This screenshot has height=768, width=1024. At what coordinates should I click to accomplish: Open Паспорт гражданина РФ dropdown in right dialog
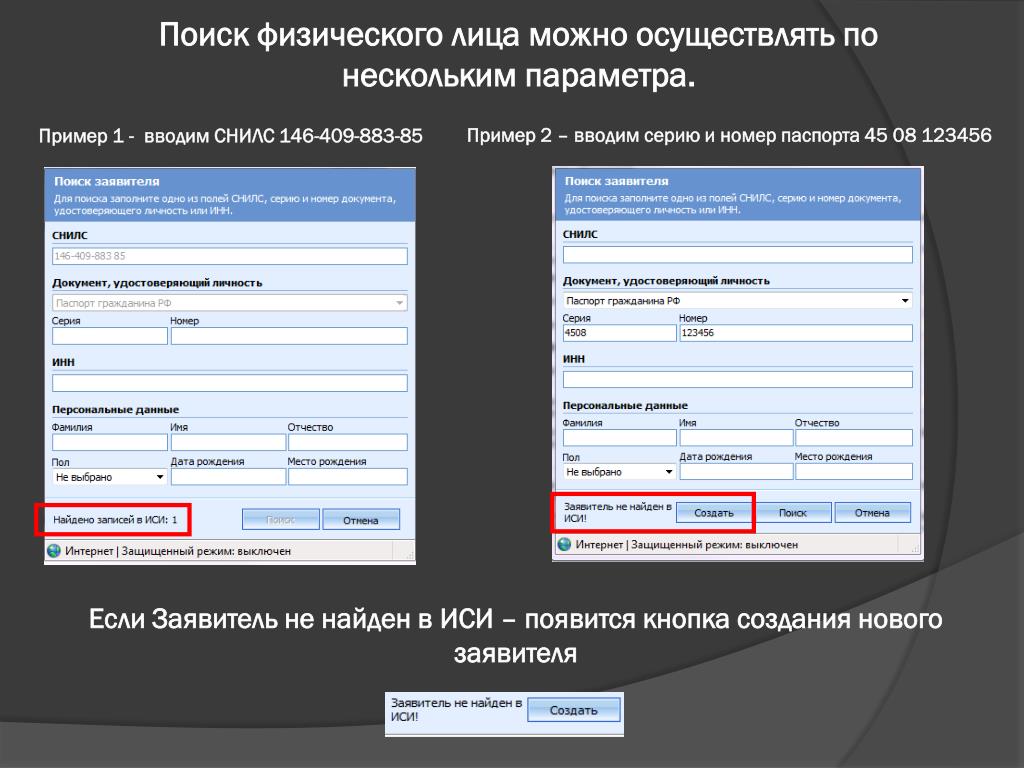click(737, 300)
